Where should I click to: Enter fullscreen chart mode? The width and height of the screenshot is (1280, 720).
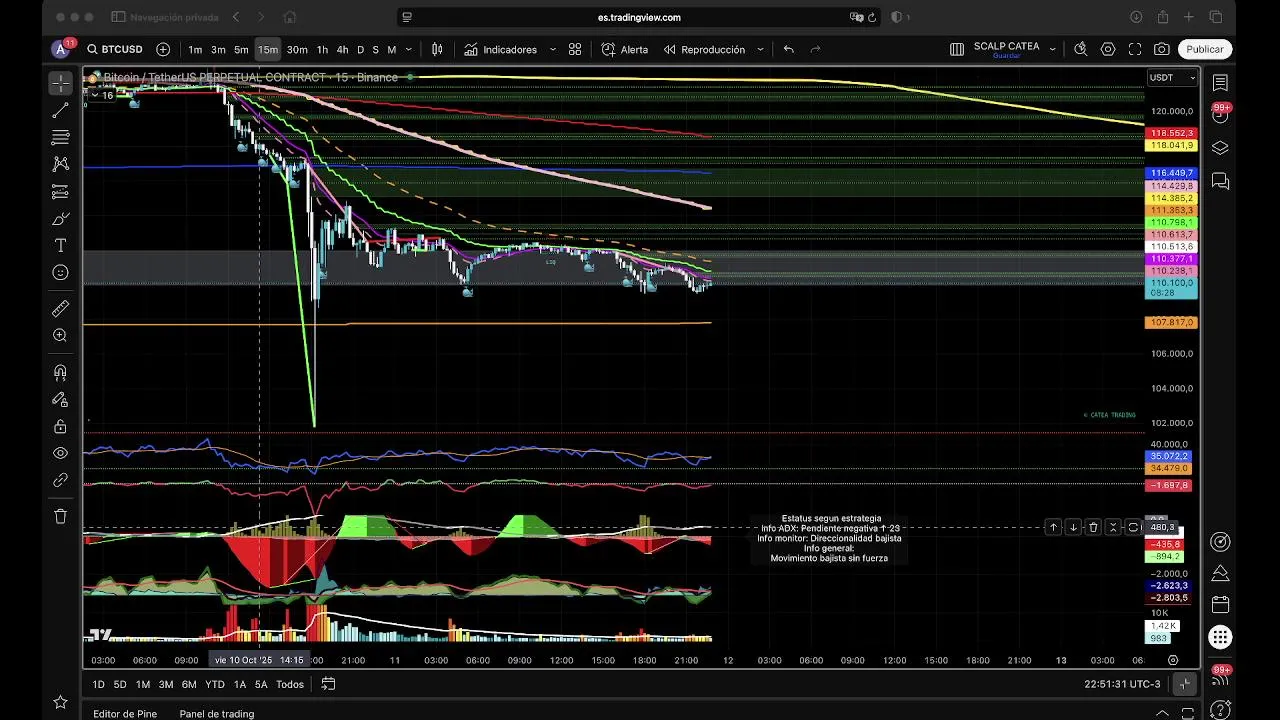coord(1135,49)
